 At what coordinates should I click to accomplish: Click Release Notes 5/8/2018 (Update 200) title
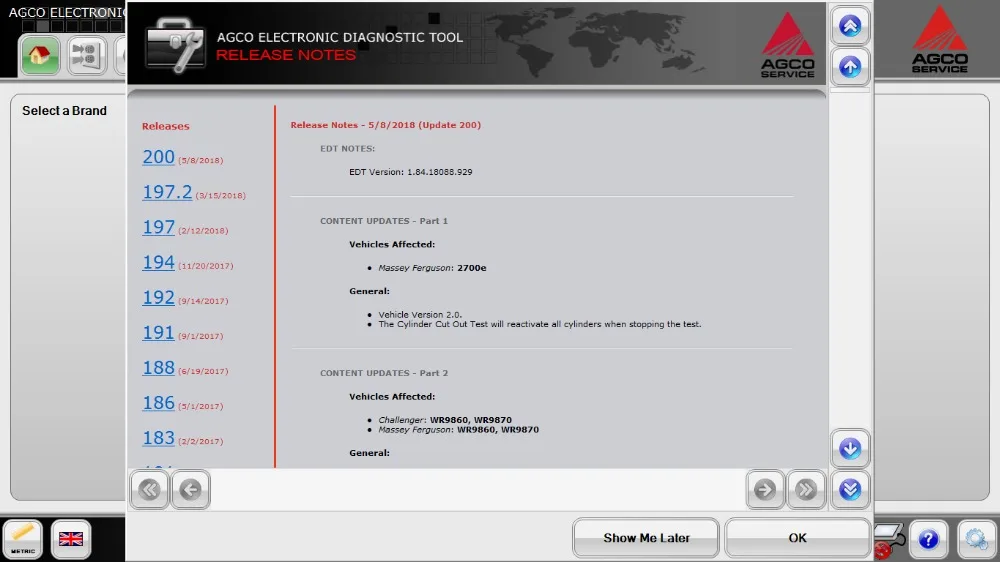tap(385, 125)
